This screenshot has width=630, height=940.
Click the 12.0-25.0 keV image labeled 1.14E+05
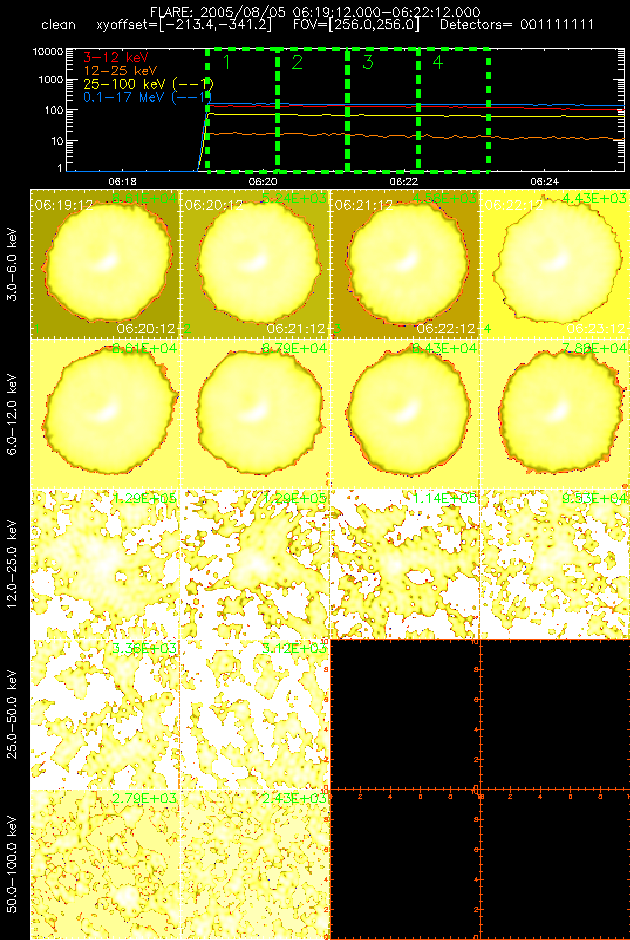point(405,564)
